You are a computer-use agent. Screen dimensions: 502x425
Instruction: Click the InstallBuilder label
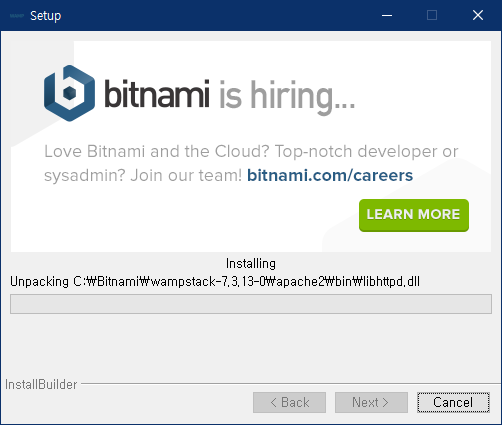pos(41,384)
